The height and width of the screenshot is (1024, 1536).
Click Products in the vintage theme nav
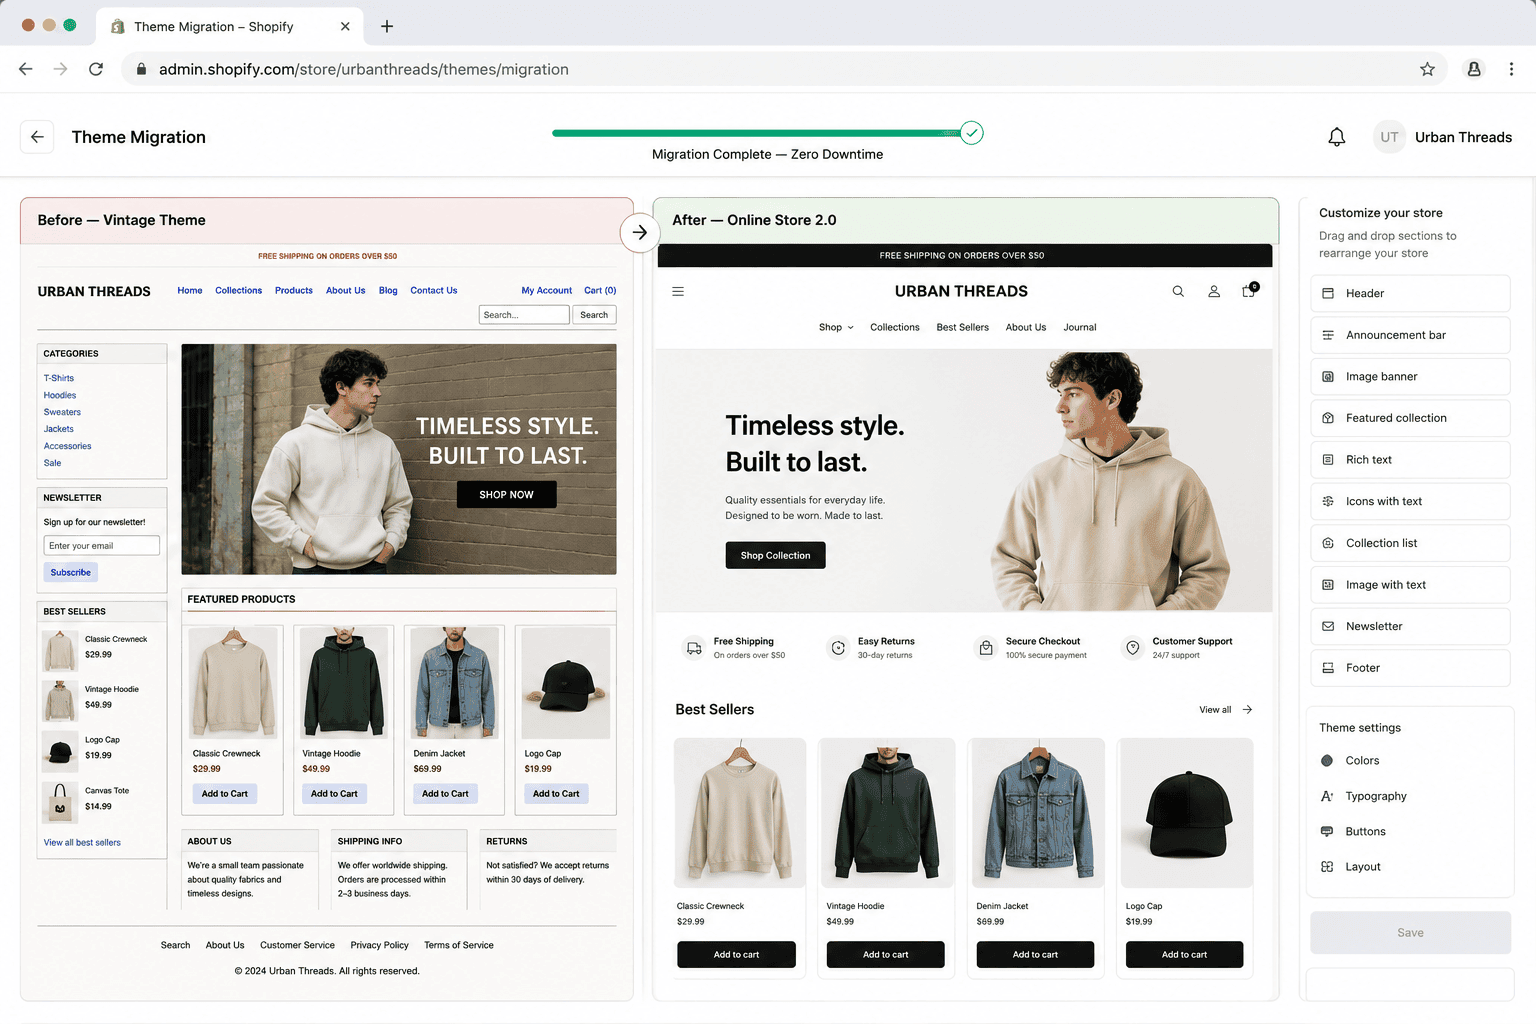click(294, 291)
